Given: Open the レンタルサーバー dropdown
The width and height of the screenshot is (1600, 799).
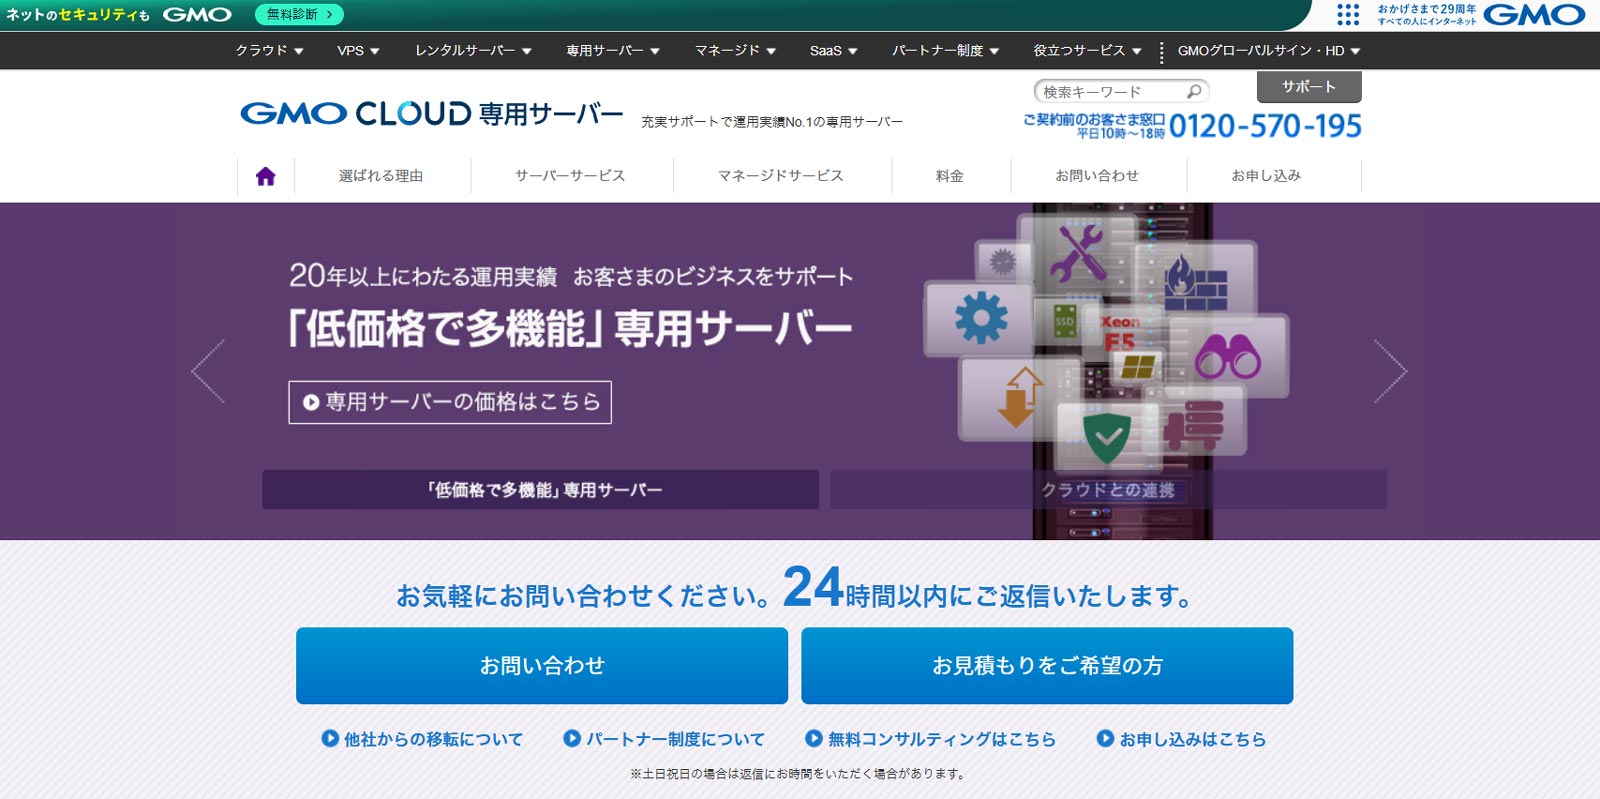Looking at the screenshot, I should tap(473, 50).
